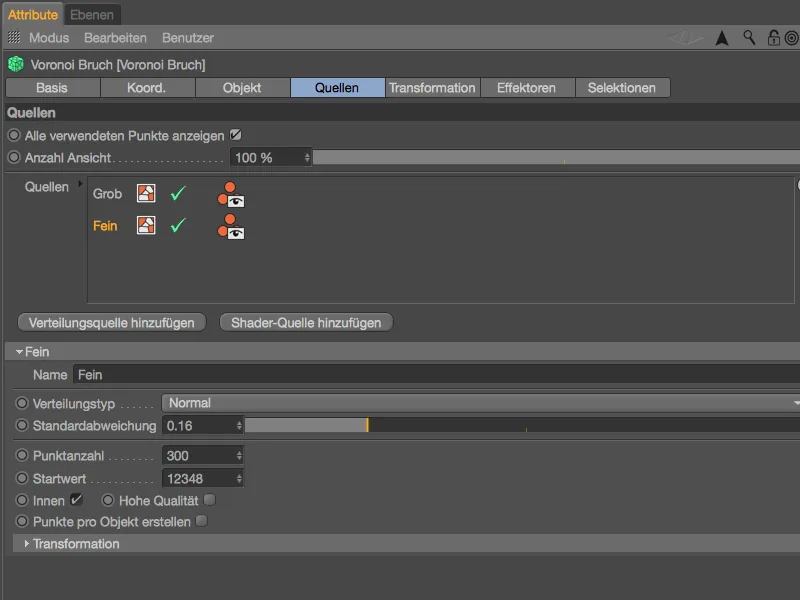The height and width of the screenshot is (600, 800).
Task: Click the Standardabweichung slider bar
Action: click(522, 426)
